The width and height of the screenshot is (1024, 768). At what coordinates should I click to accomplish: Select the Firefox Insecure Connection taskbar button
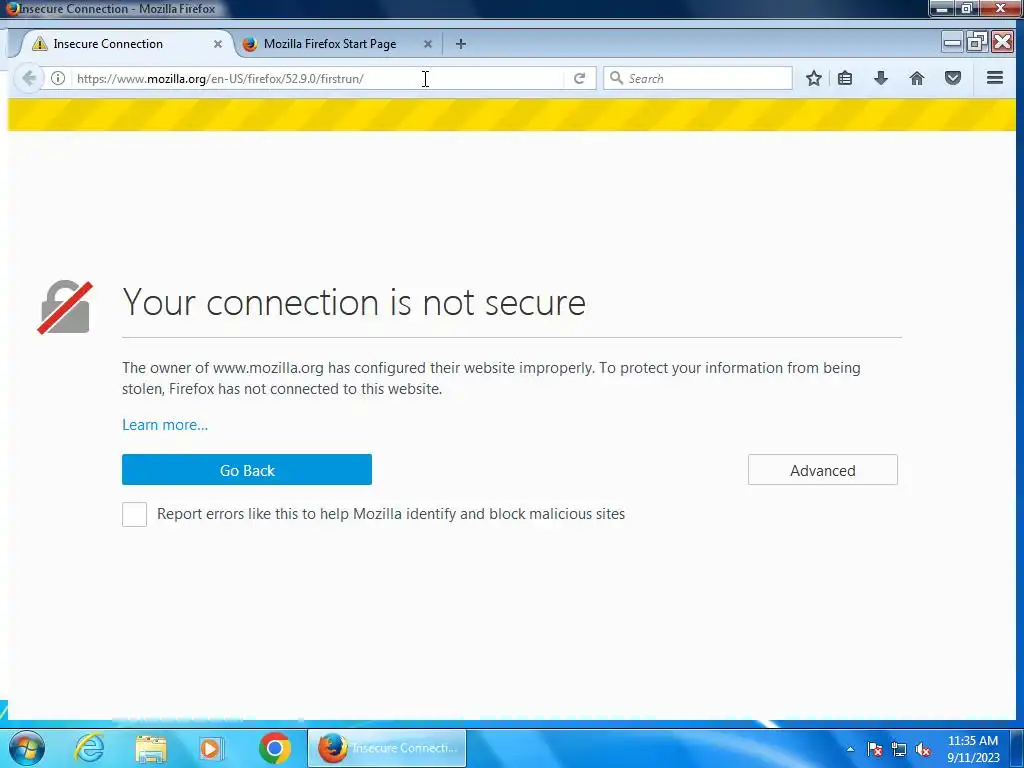tap(387, 748)
